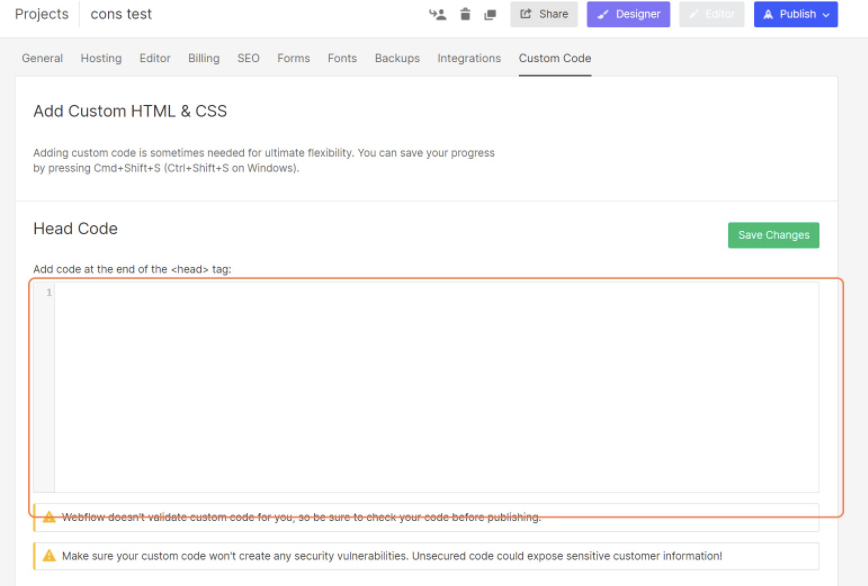Click the Projects breadcrumb label
Viewport: 868px width, 586px height.
point(41,13)
